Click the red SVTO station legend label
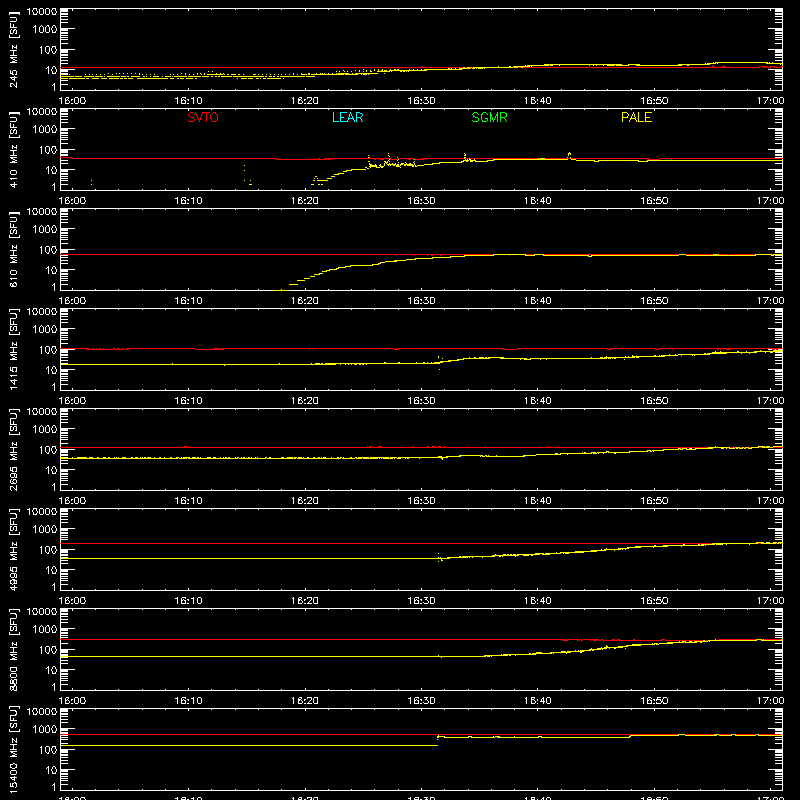Image resolution: width=800 pixels, height=800 pixels. coord(203,117)
